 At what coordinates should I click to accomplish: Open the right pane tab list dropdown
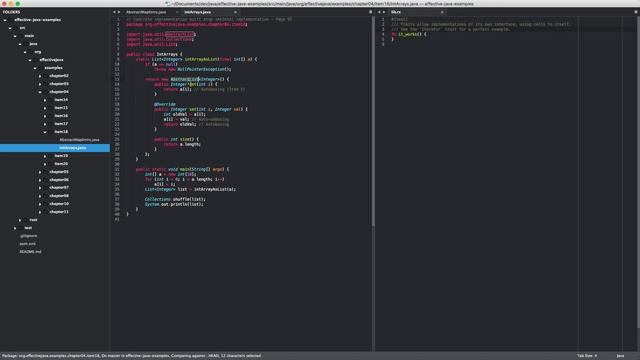point(636,12)
